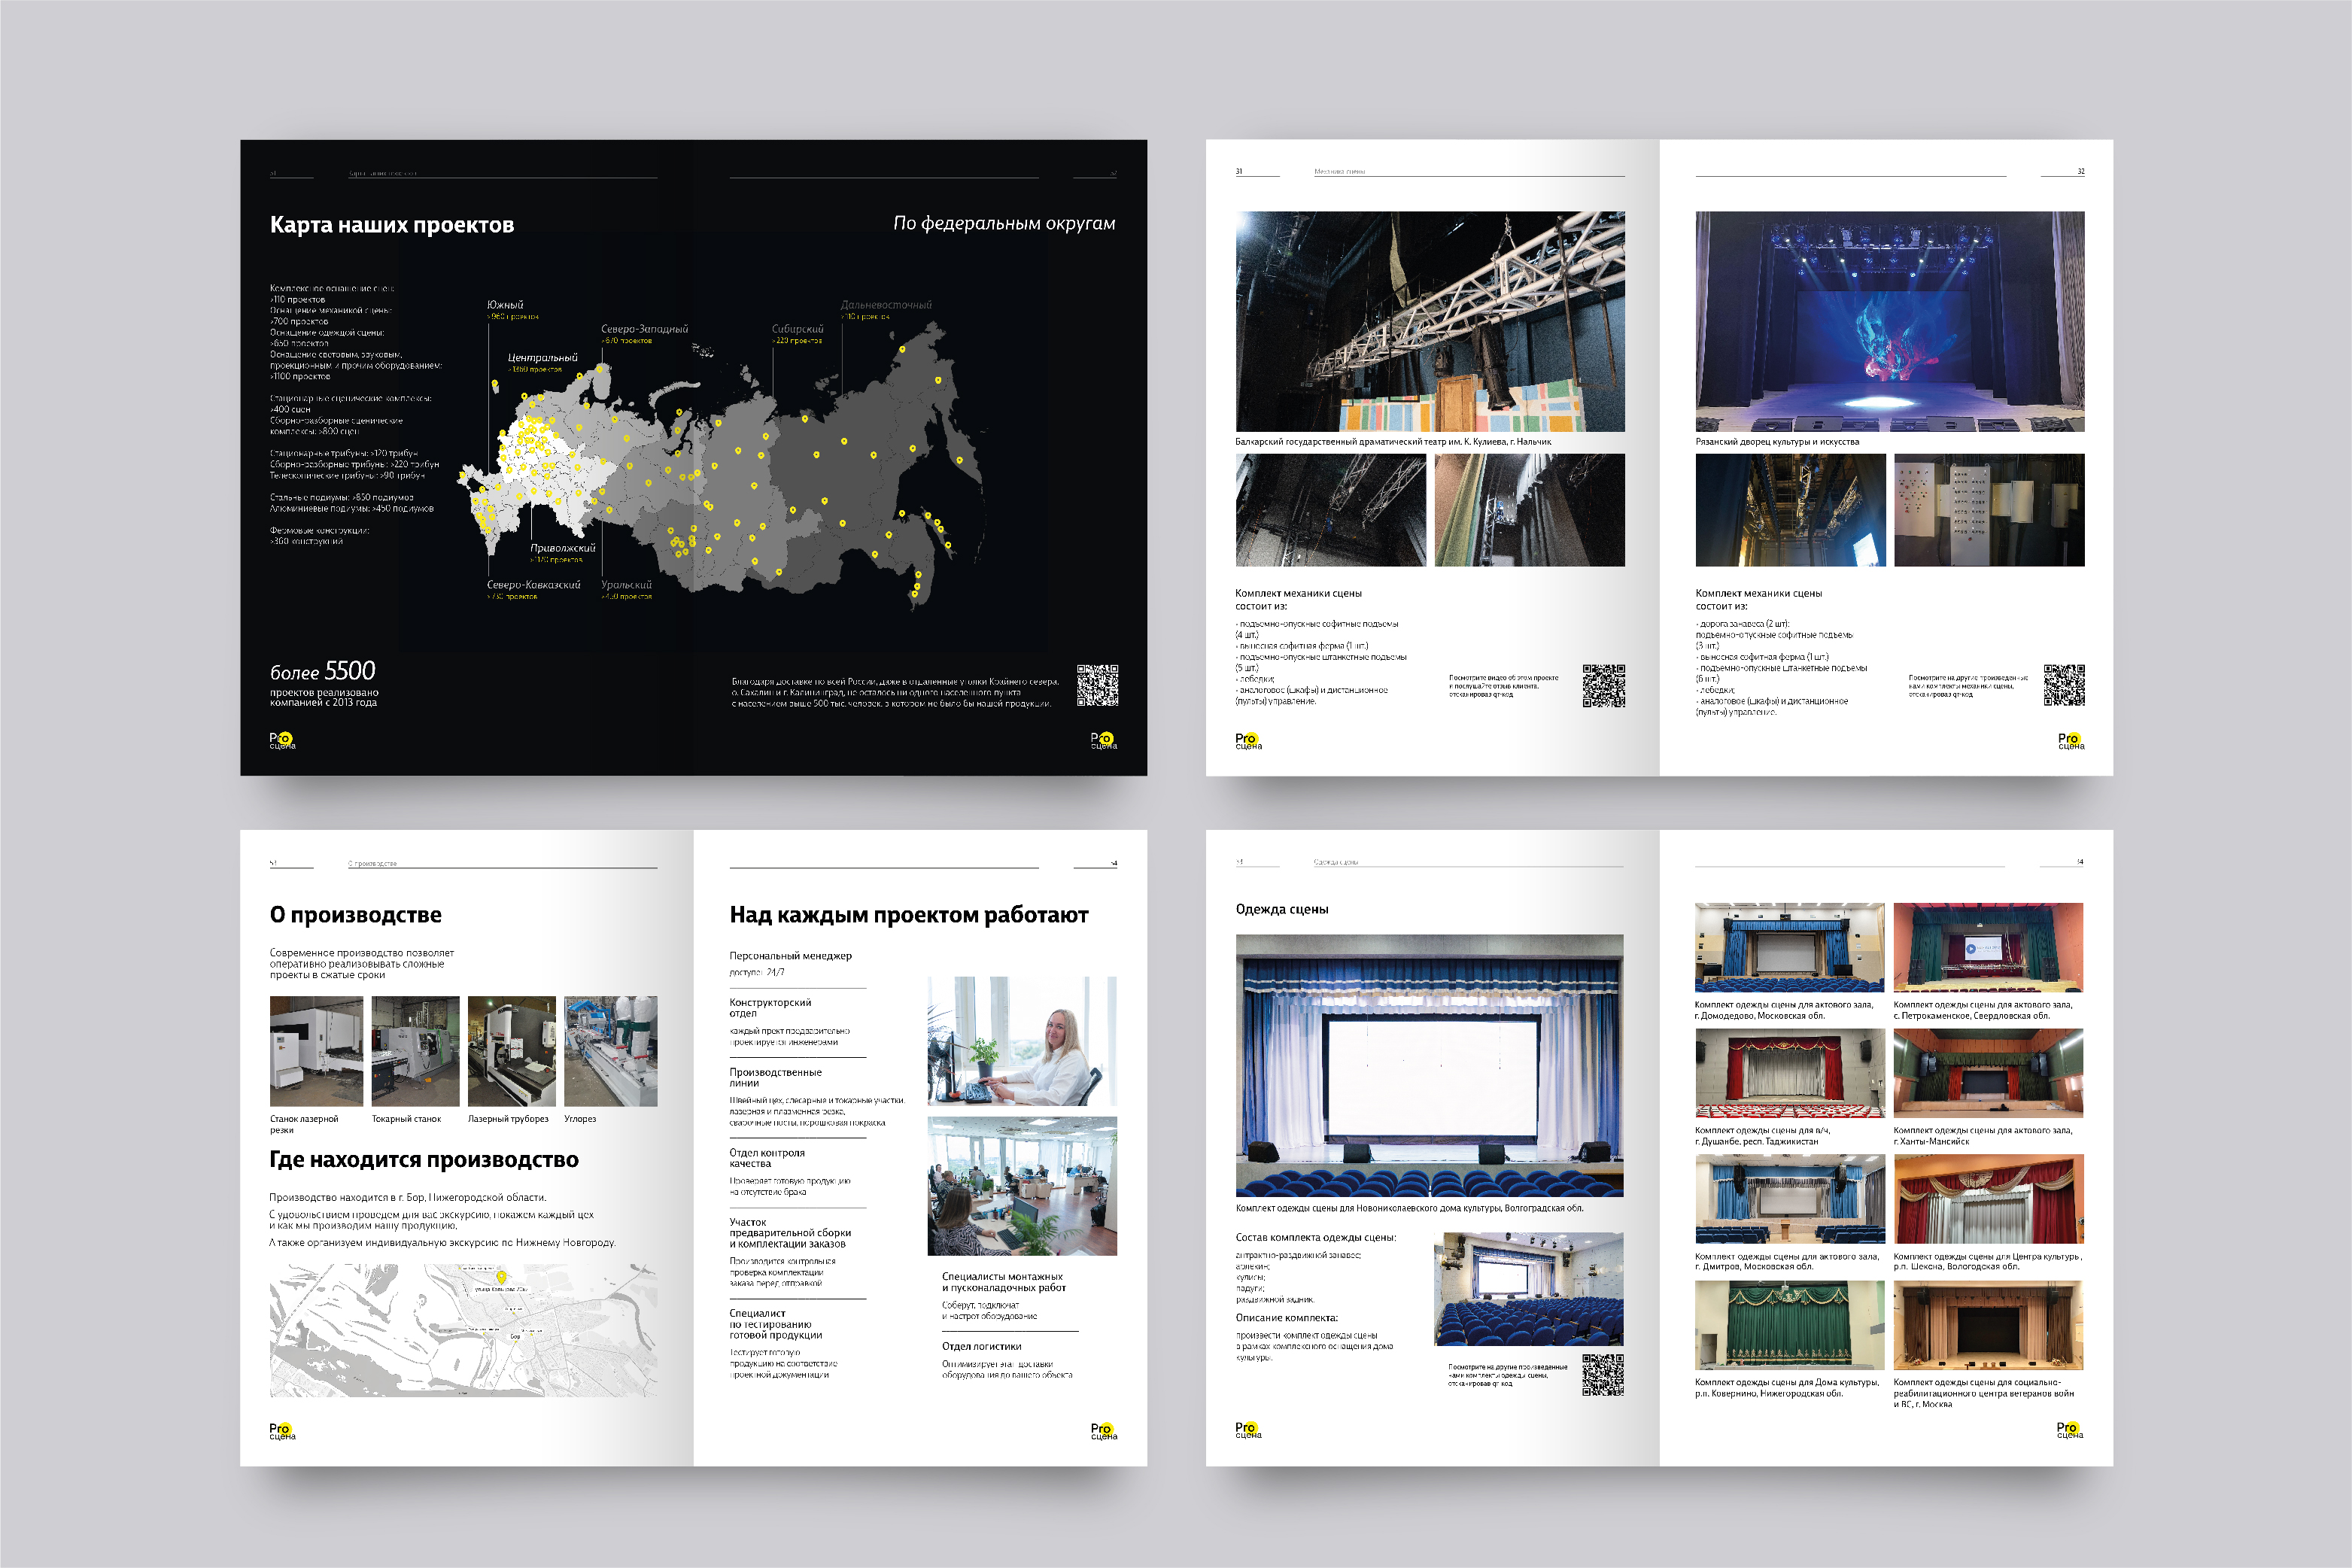Open the Балкарский драматический театр main photo
This screenshot has width=2352, height=1568.
tap(1430, 321)
